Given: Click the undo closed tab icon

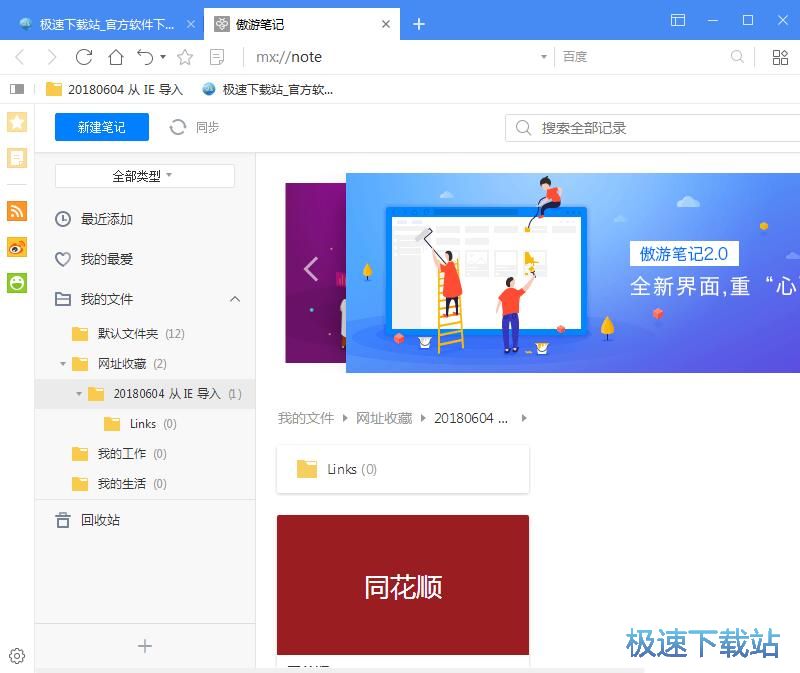Looking at the screenshot, I should coord(145,57).
